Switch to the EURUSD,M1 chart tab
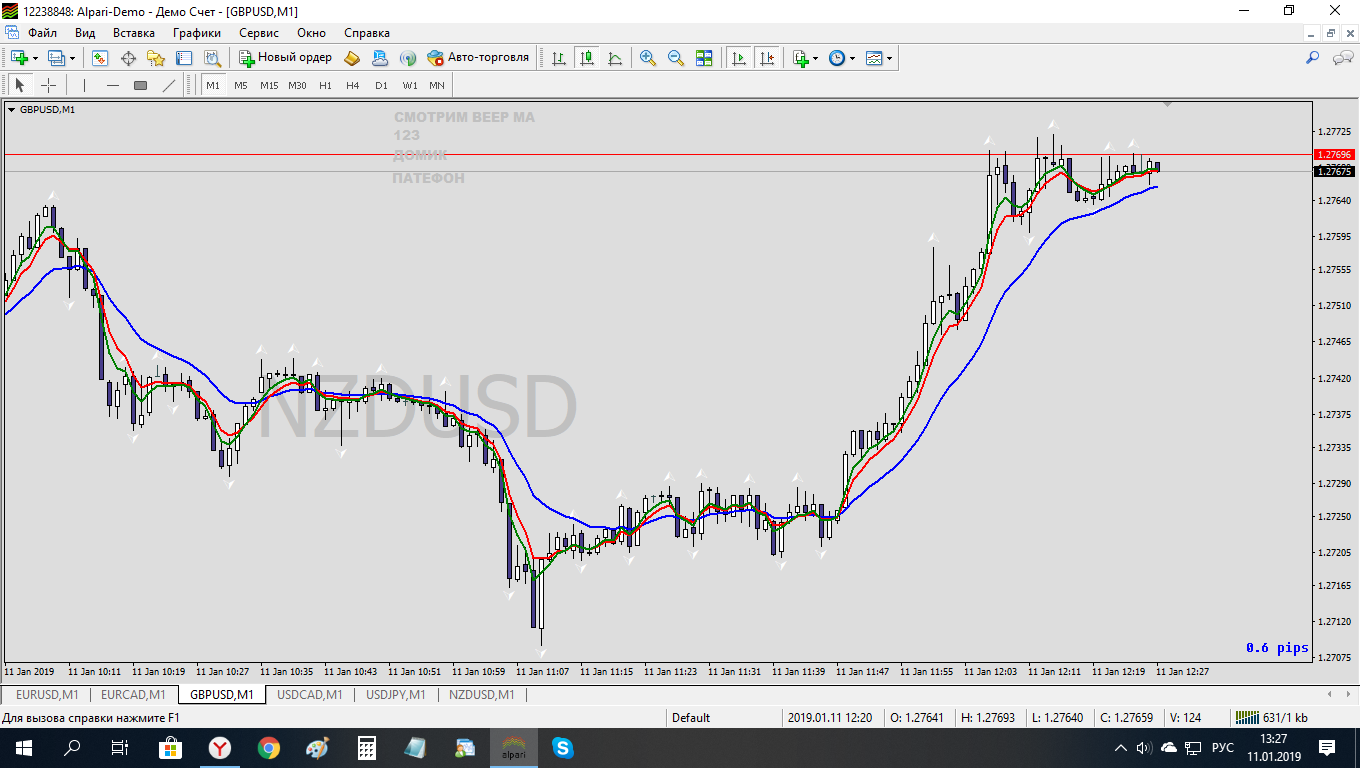1360x768 pixels. click(x=48, y=694)
